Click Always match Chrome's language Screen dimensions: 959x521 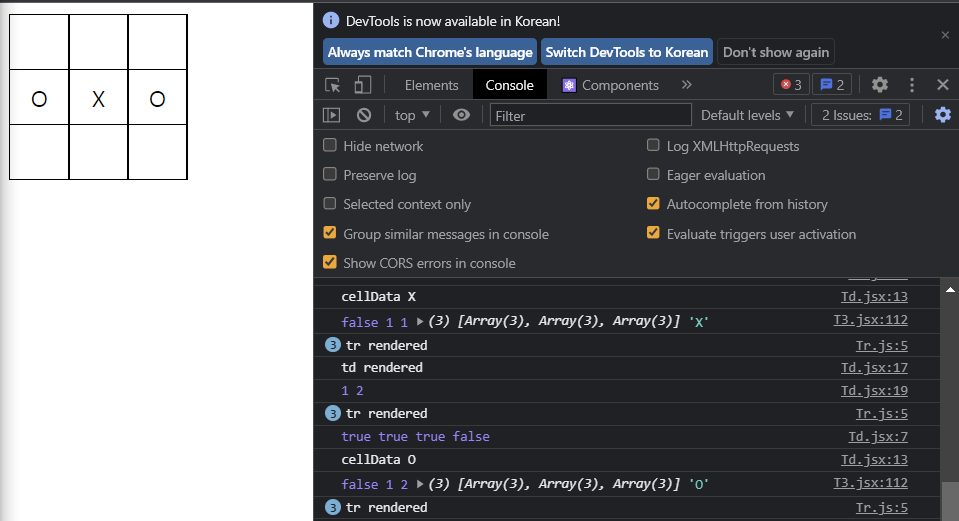tap(430, 52)
